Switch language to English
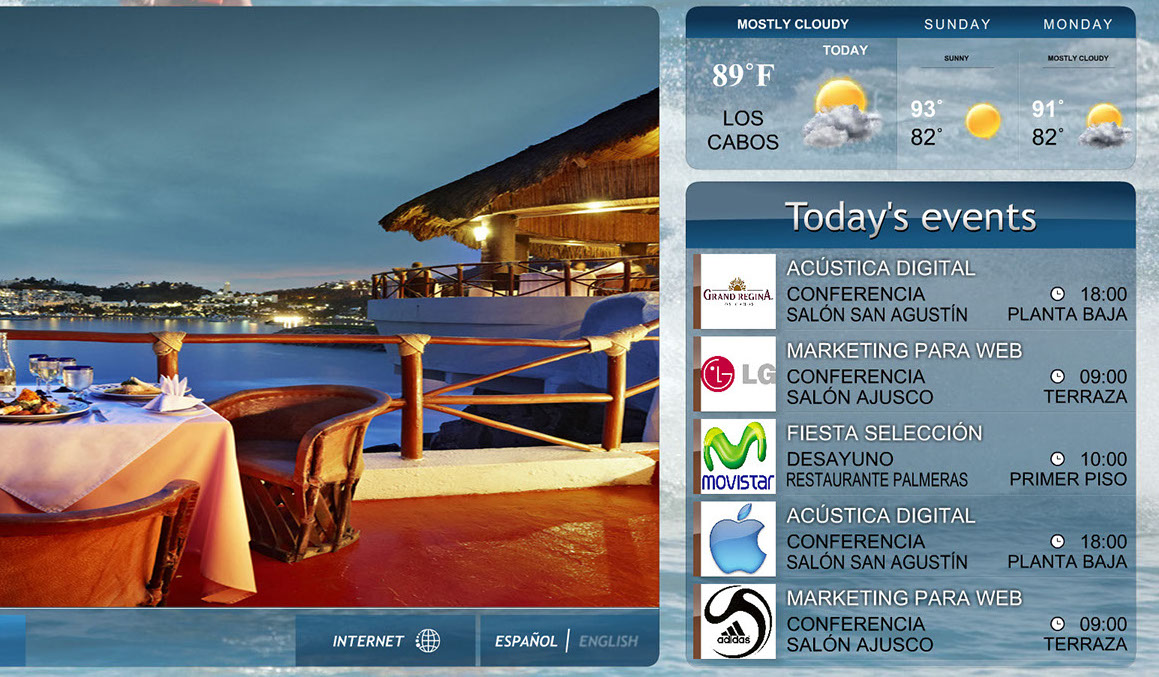Screen dimensions: 1159x677 point(608,641)
